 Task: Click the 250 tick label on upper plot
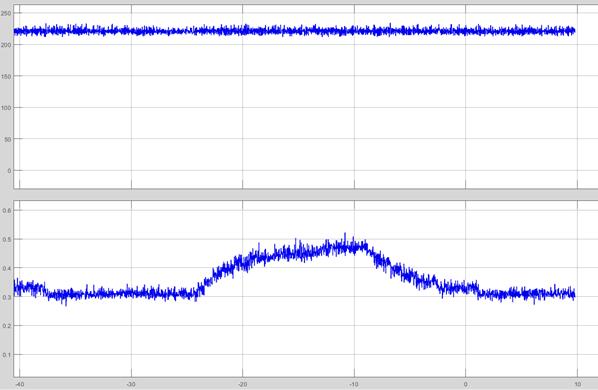tap(6, 13)
